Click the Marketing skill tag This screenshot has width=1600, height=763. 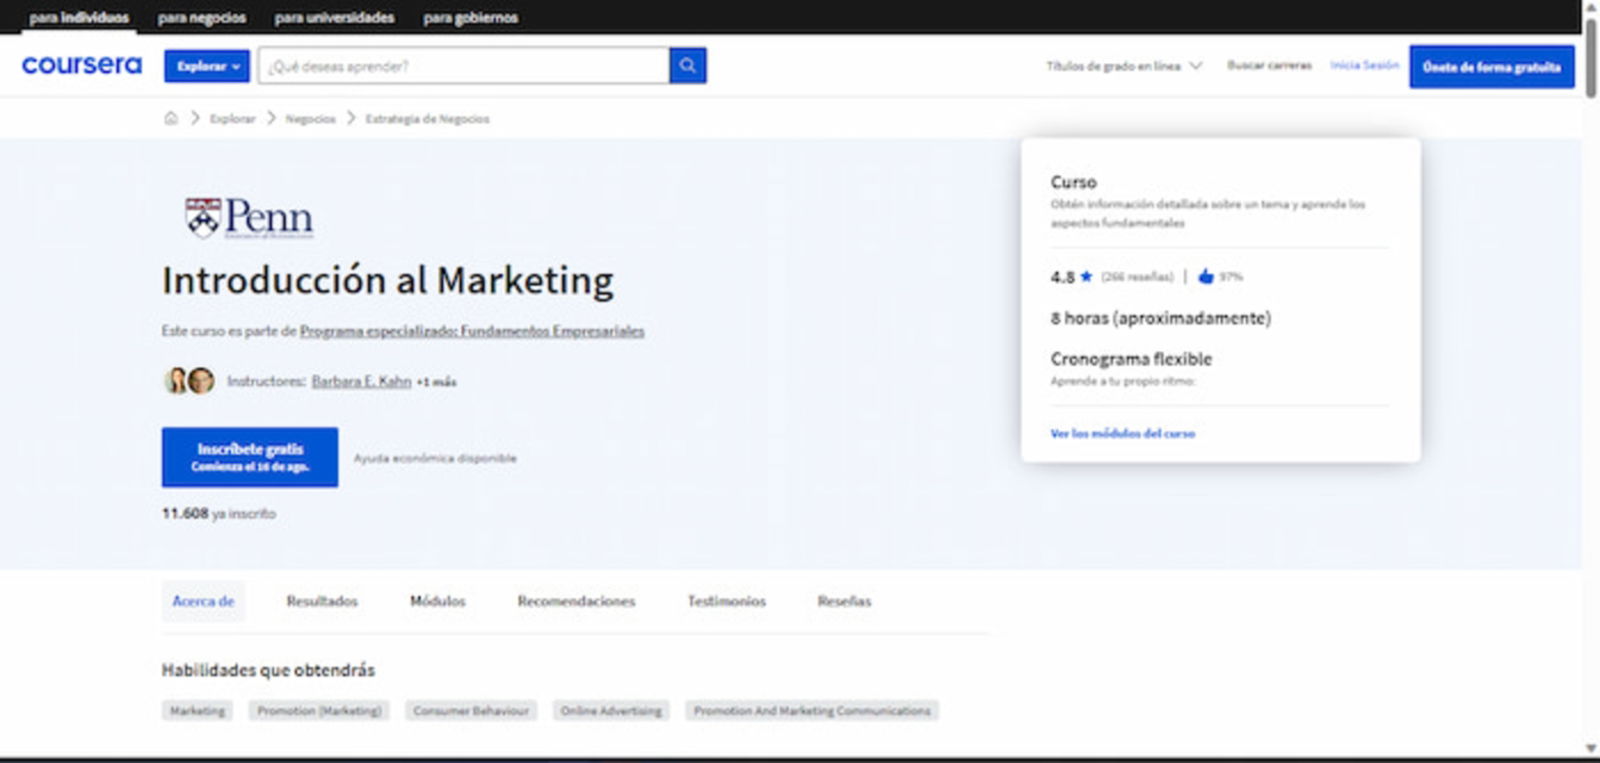click(197, 711)
